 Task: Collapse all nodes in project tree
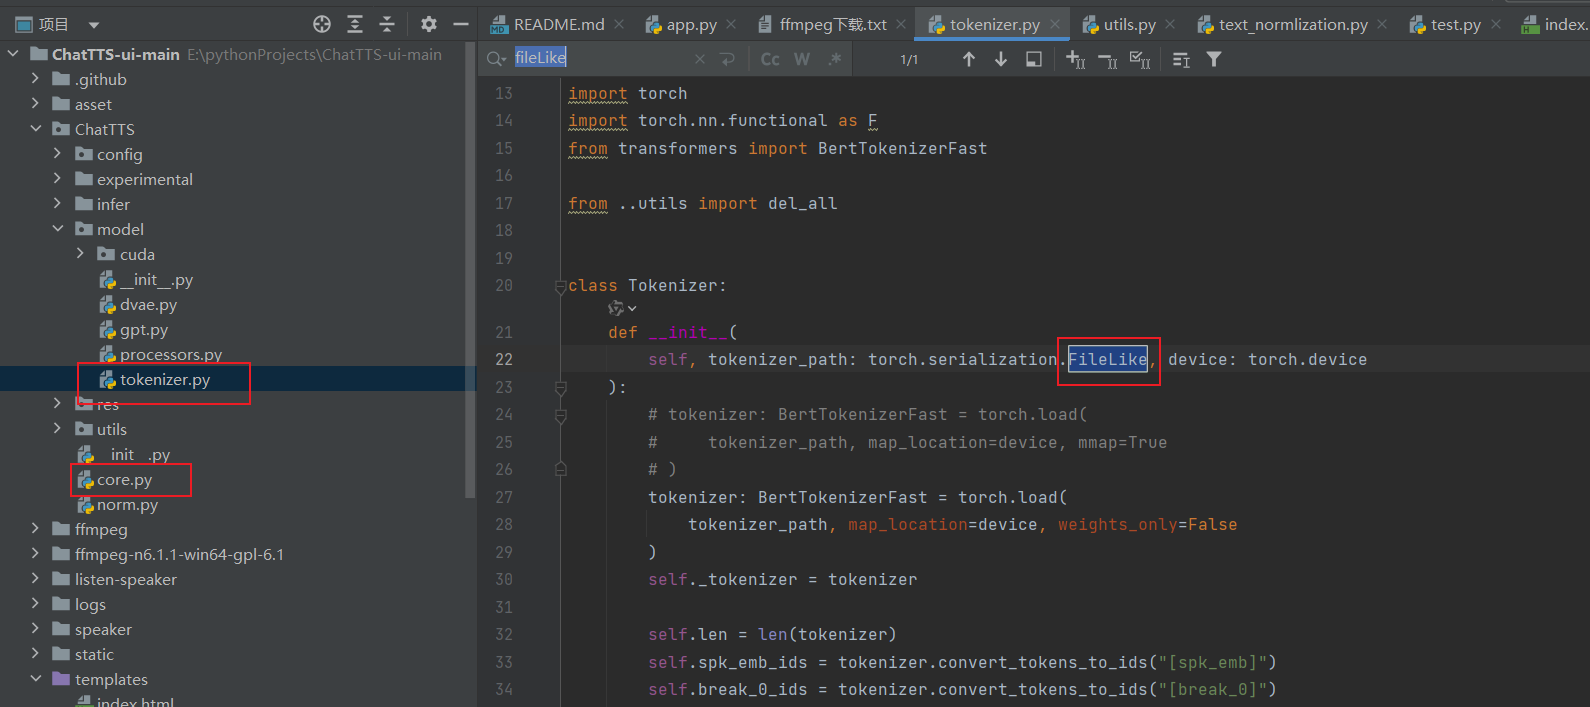(x=387, y=24)
